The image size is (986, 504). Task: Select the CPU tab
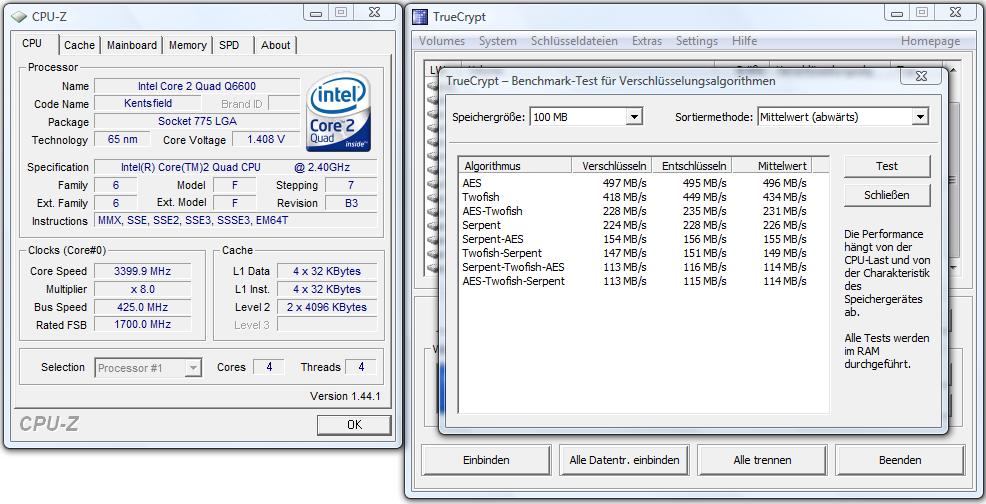click(32, 43)
